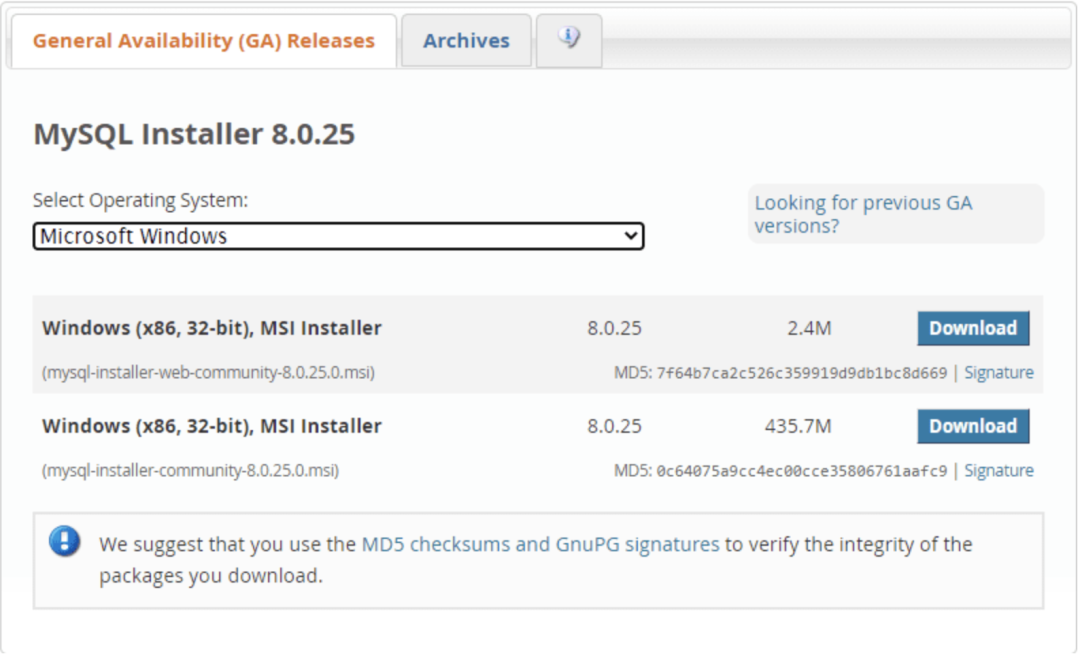This screenshot has width=1080, height=656.
Task: Switch to the Archives tab
Action: click(x=466, y=41)
